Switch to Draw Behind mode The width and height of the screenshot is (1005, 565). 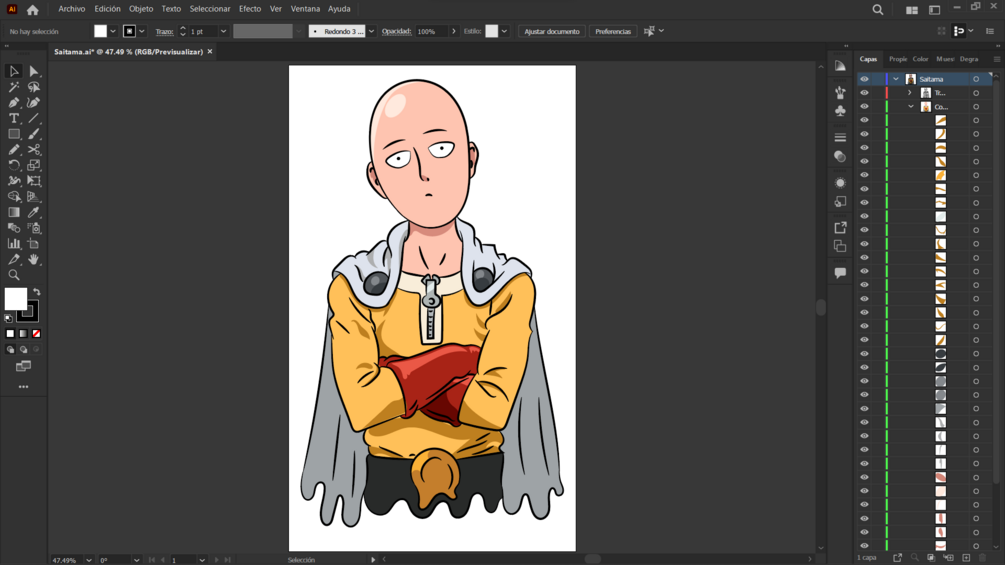[x=24, y=350]
